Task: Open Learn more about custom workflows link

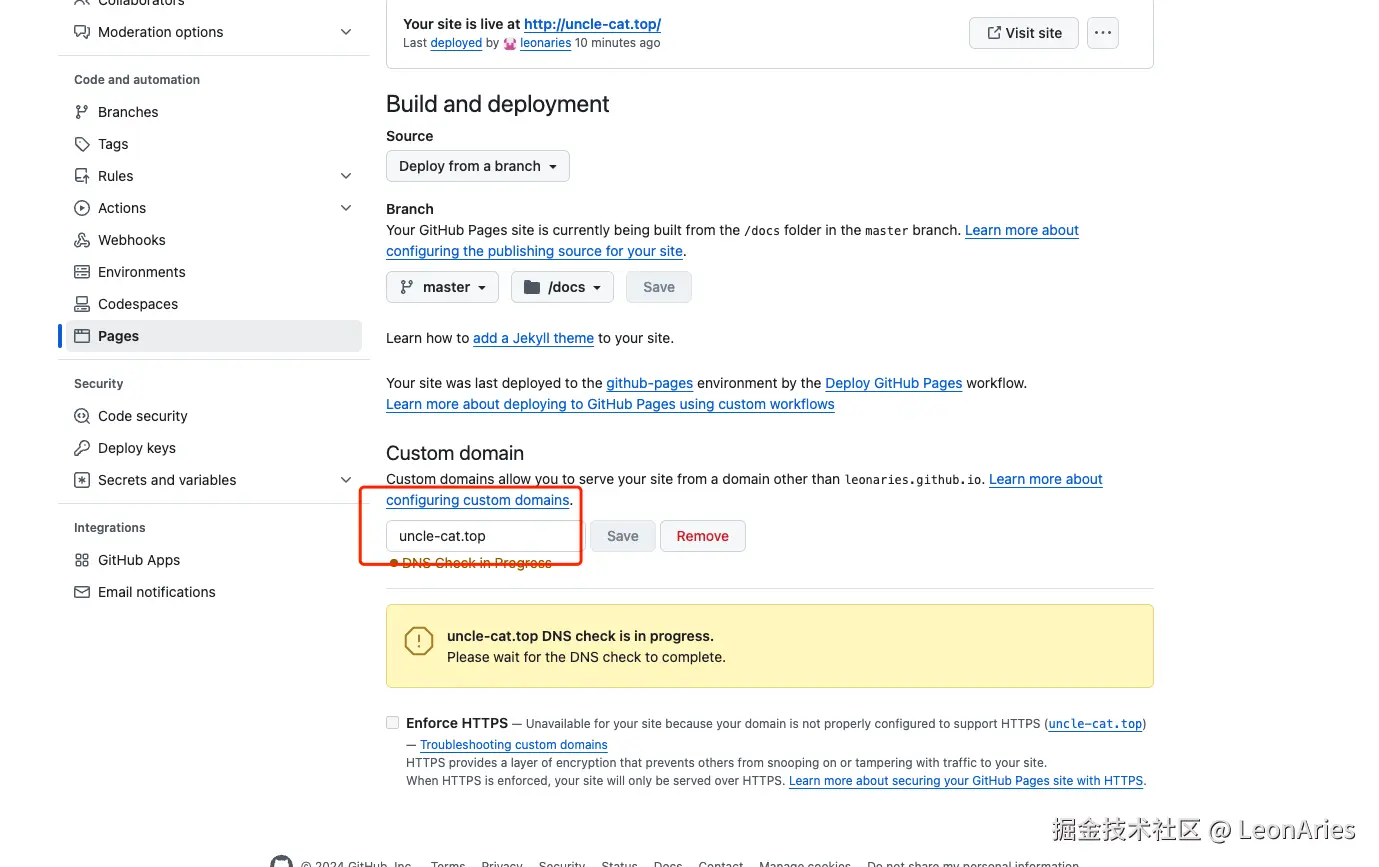Action: [610, 404]
